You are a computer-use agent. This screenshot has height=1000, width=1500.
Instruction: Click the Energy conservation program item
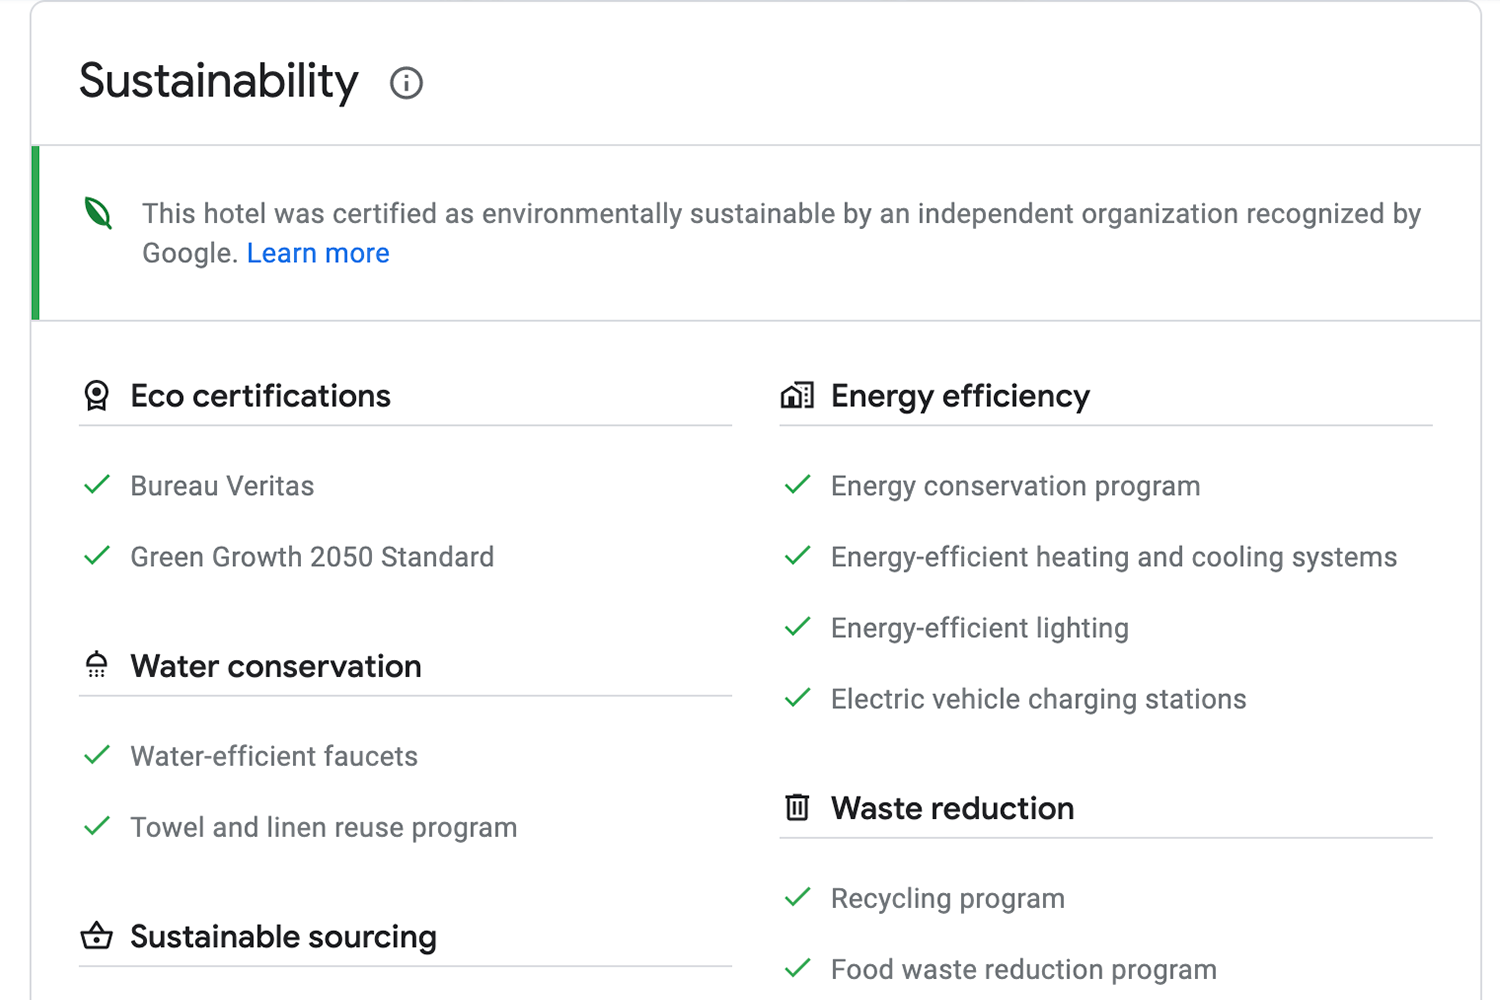click(1015, 486)
